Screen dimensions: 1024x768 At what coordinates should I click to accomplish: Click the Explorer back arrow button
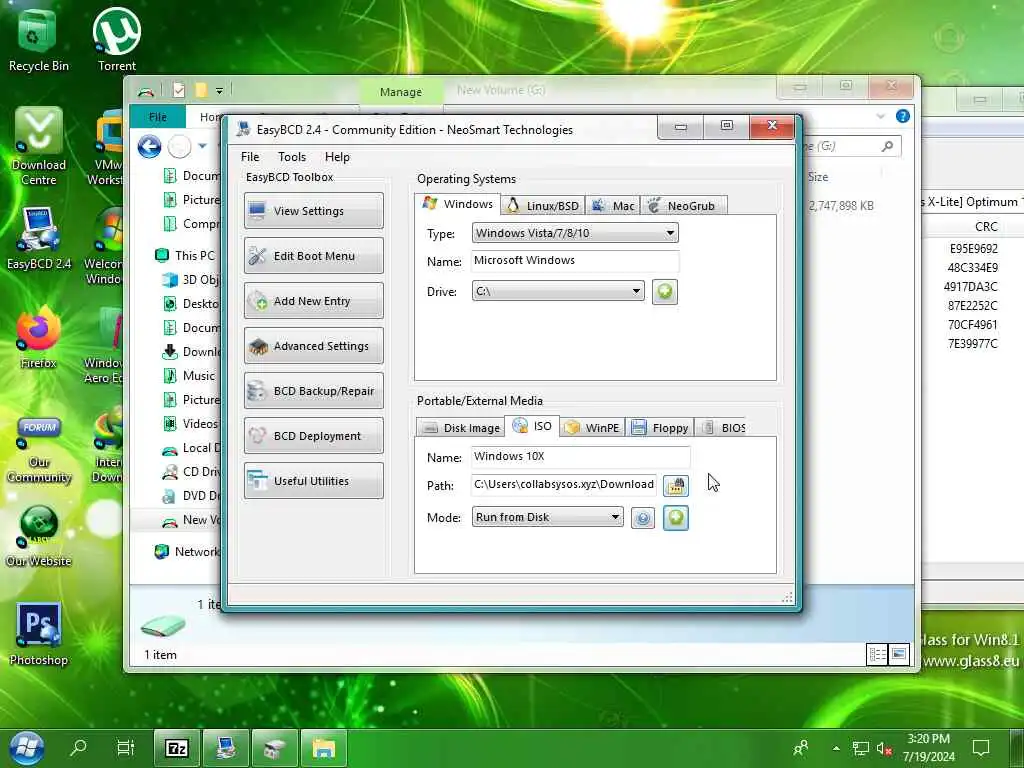click(150, 146)
